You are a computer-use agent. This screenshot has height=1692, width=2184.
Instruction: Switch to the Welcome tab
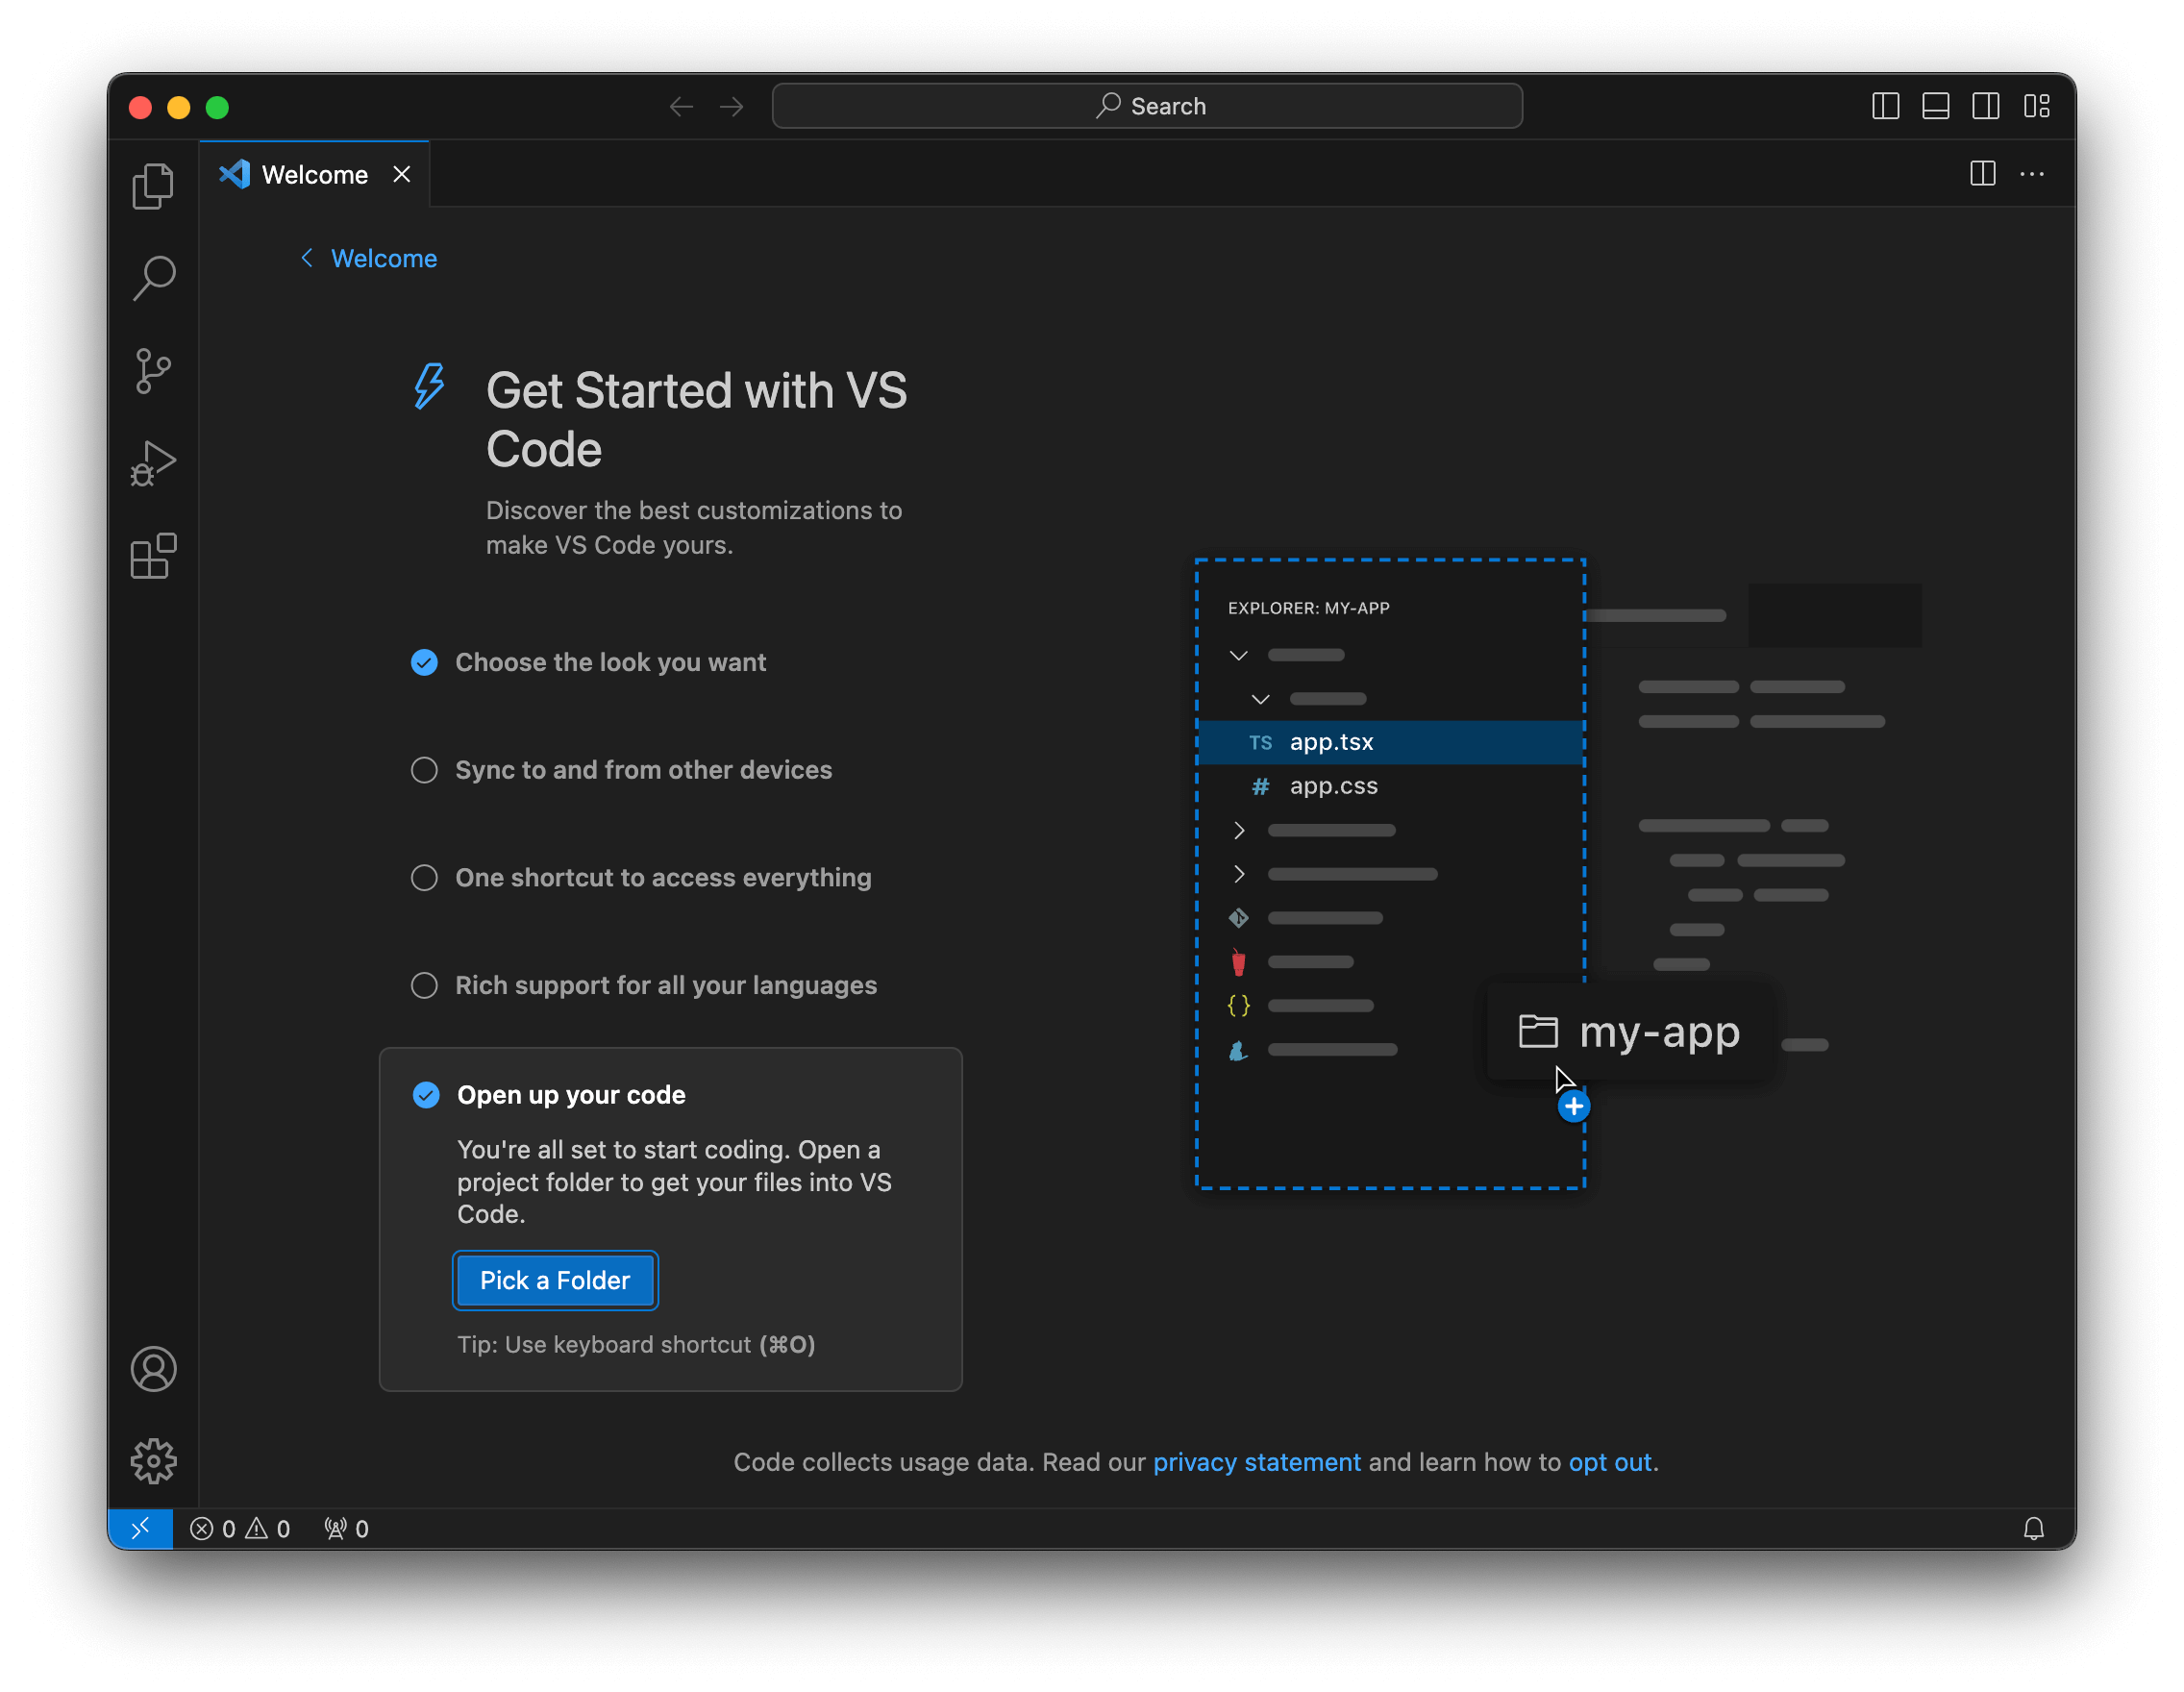(x=313, y=173)
